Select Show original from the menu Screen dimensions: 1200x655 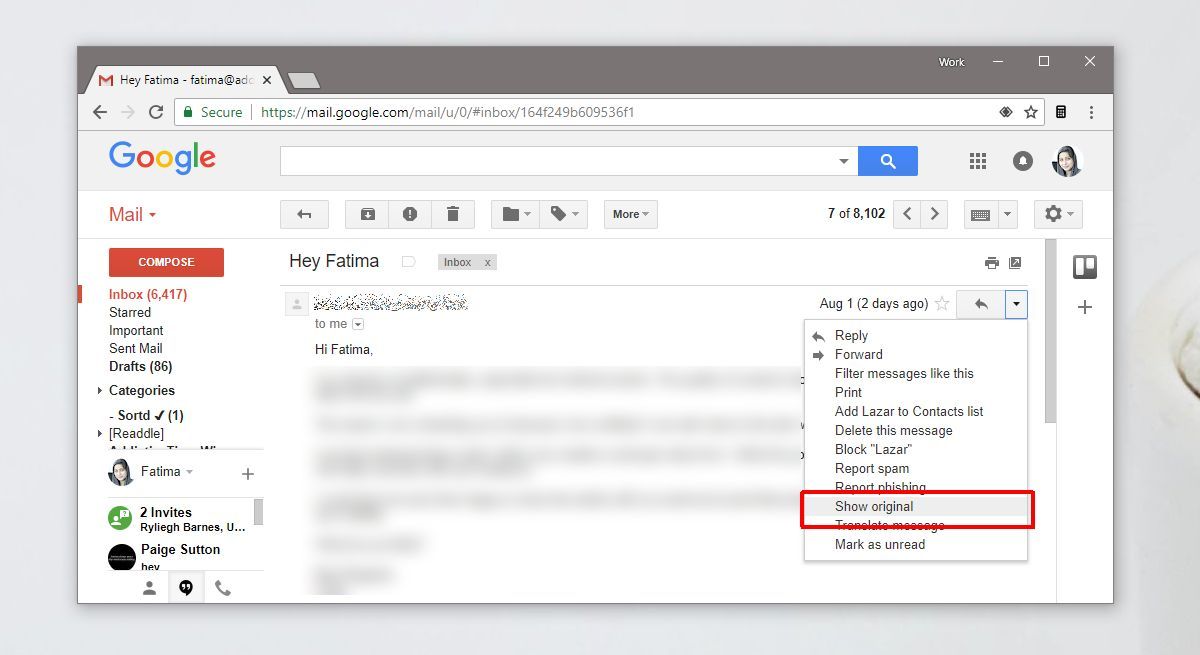874,507
